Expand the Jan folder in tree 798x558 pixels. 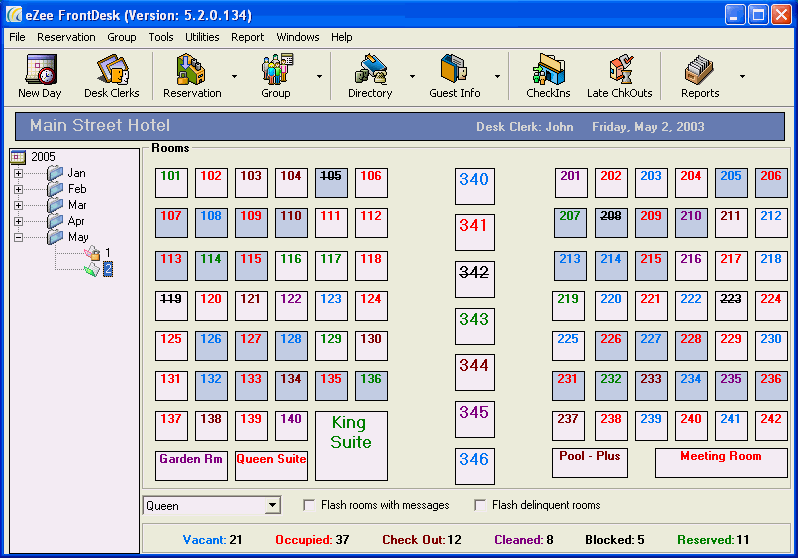click(x=18, y=173)
